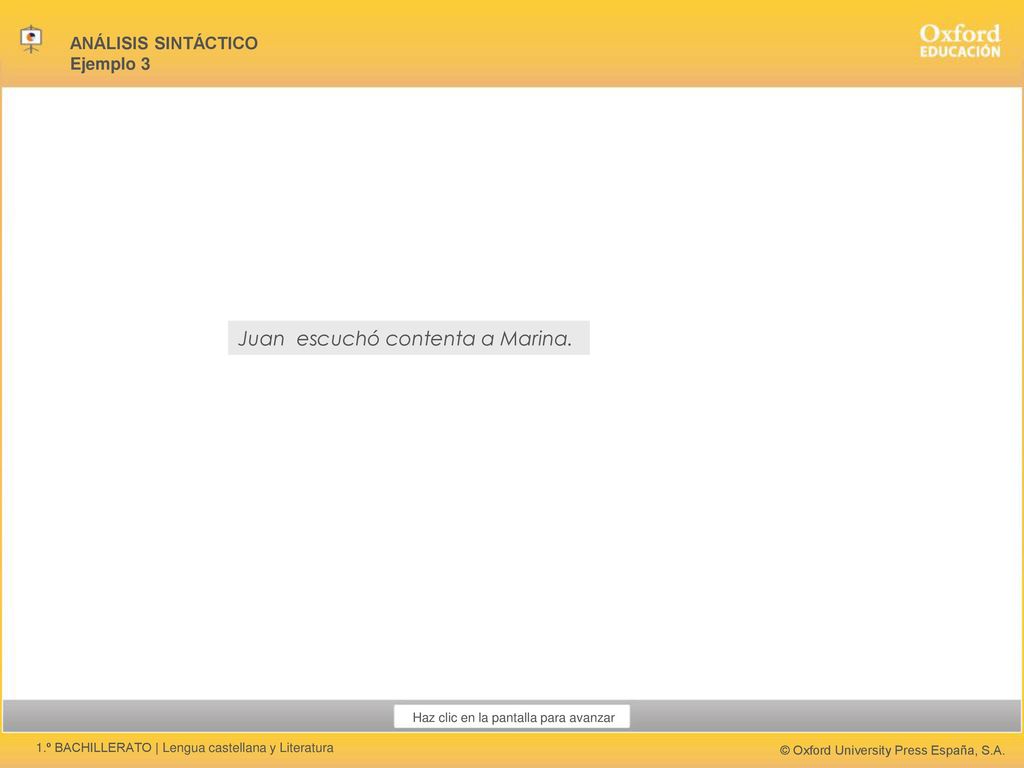The width and height of the screenshot is (1024, 768).
Task: Click 'Haz clic en la pantalla para avanzar' button
Action: (x=512, y=716)
